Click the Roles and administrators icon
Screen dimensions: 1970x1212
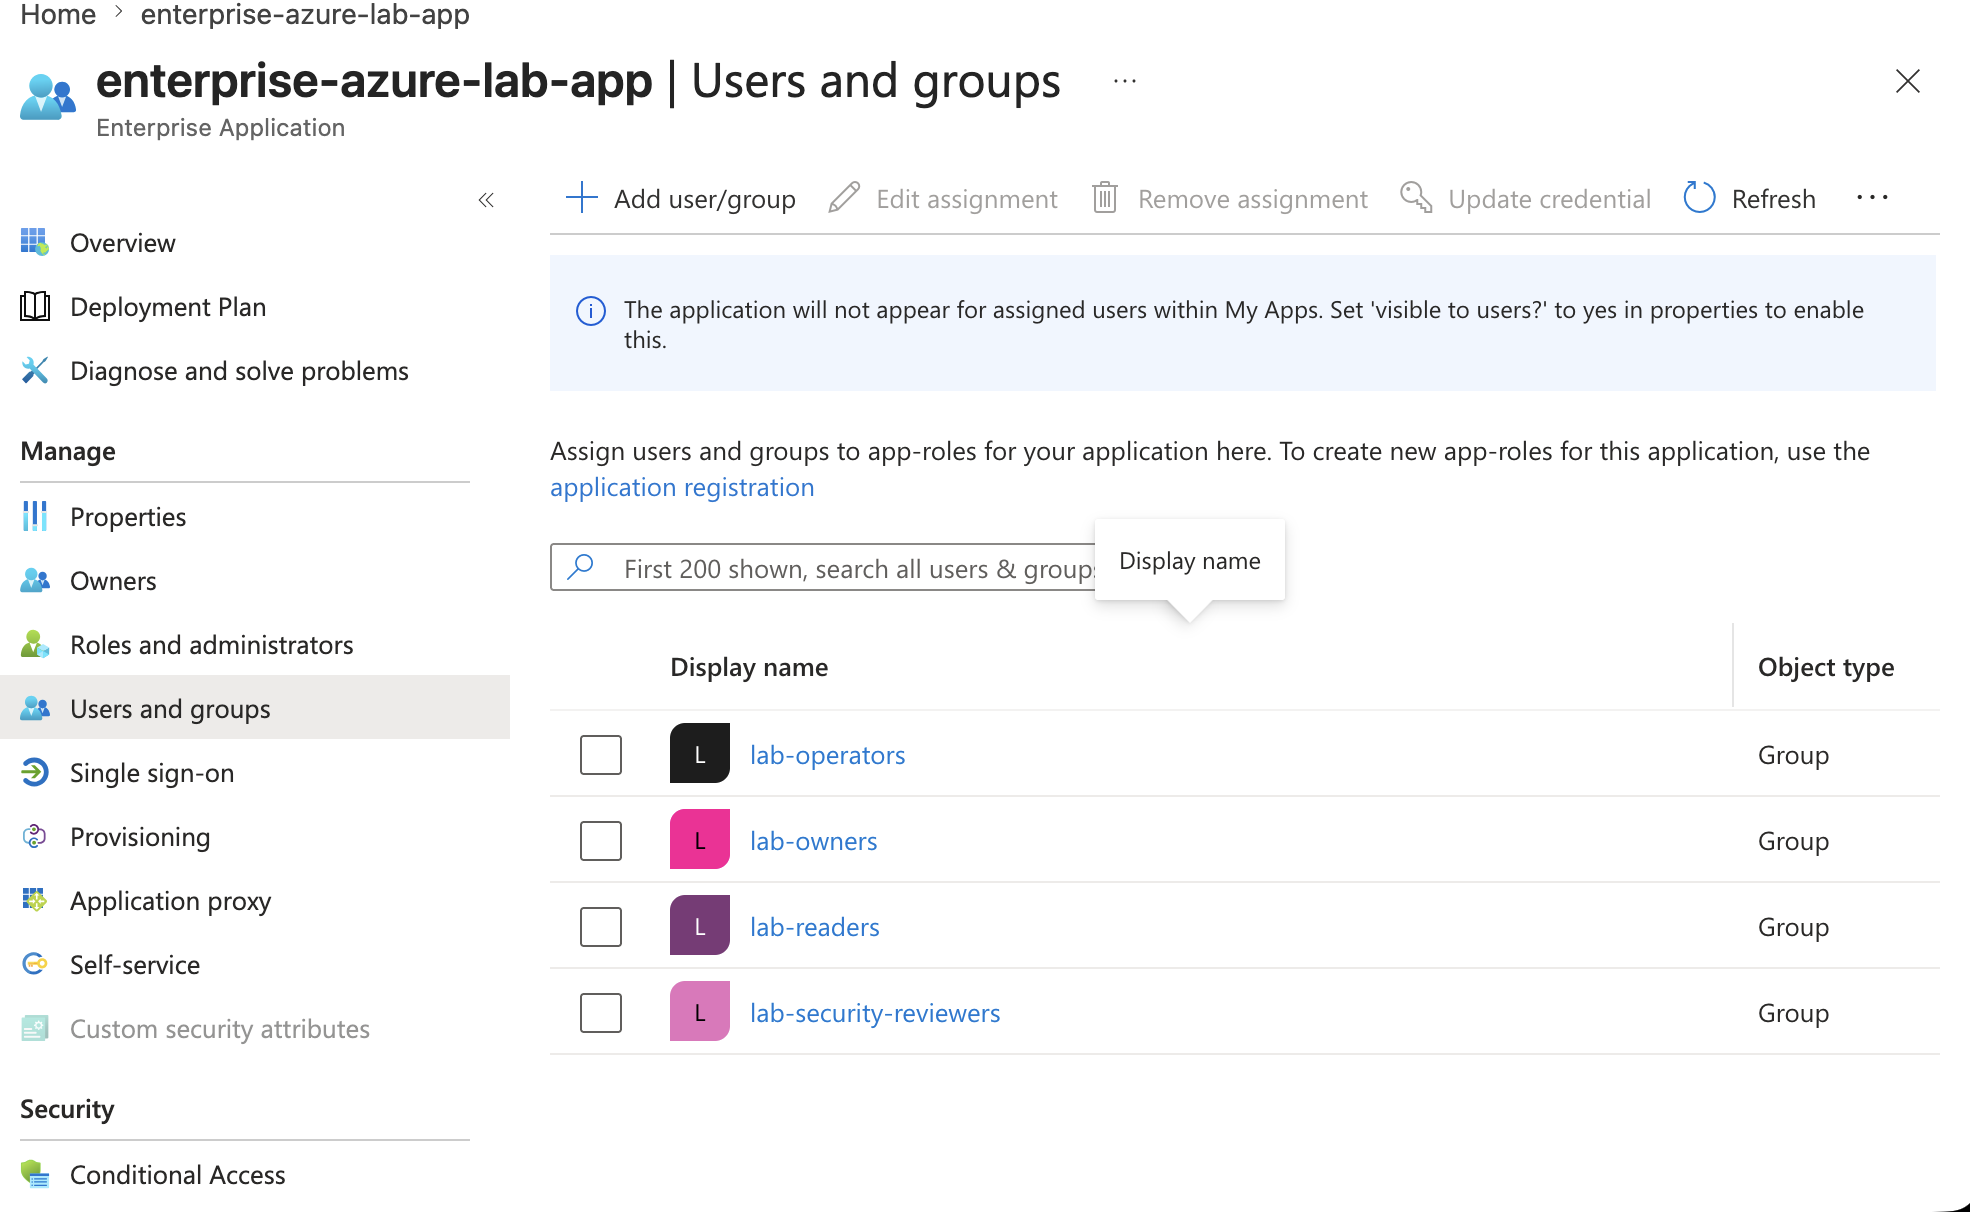[x=35, y=644]
